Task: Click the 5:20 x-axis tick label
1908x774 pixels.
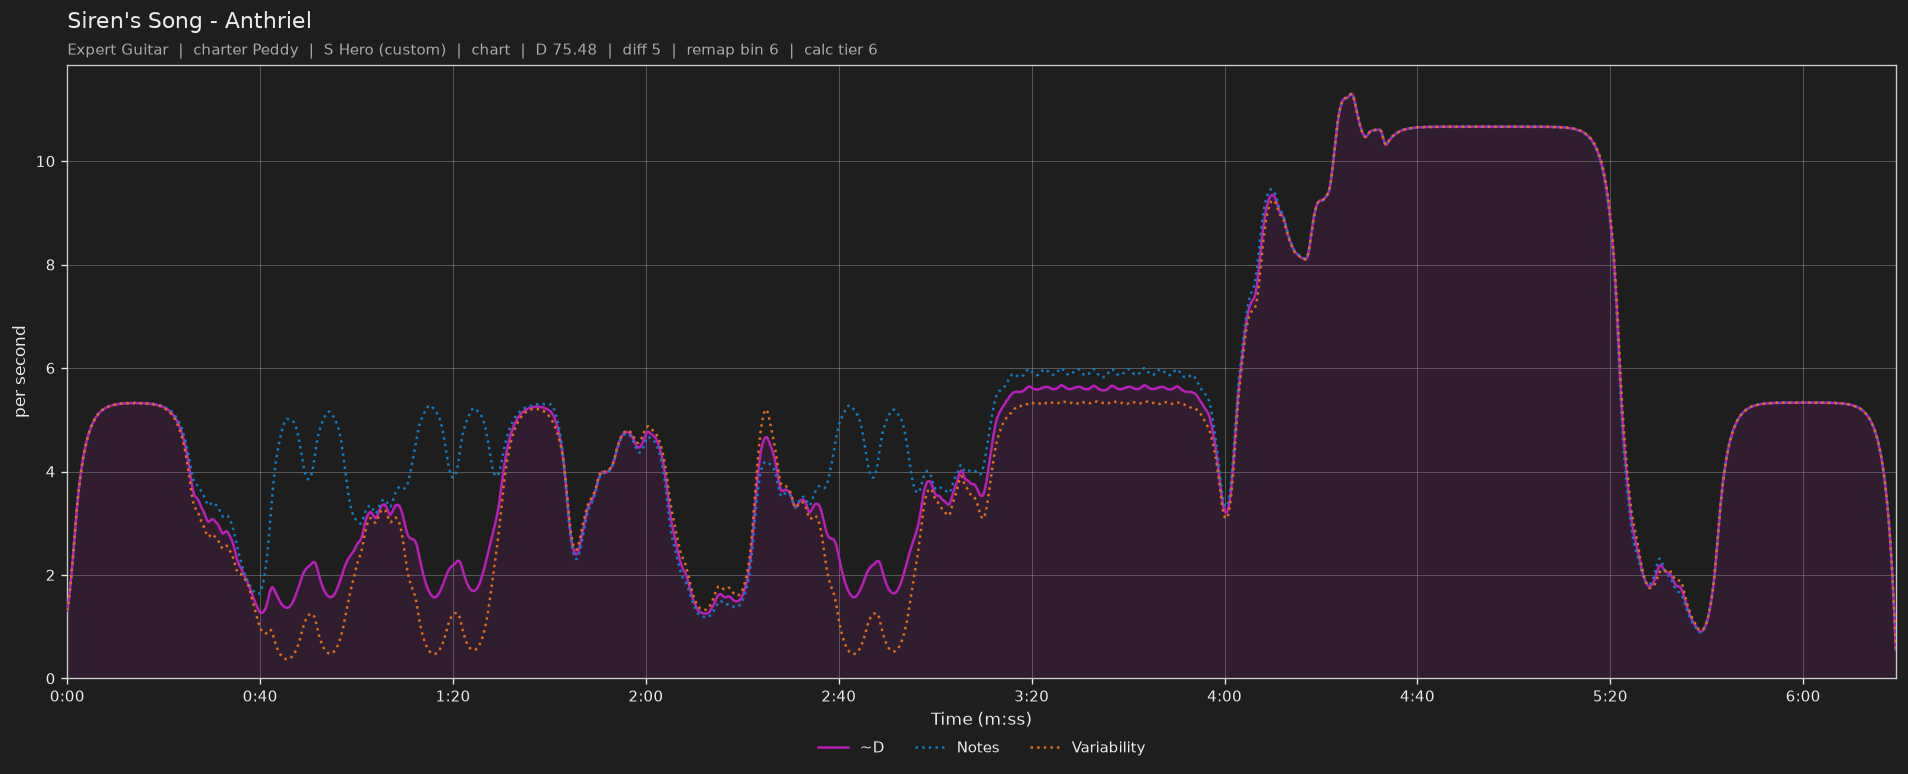Action: [1610, 696]
